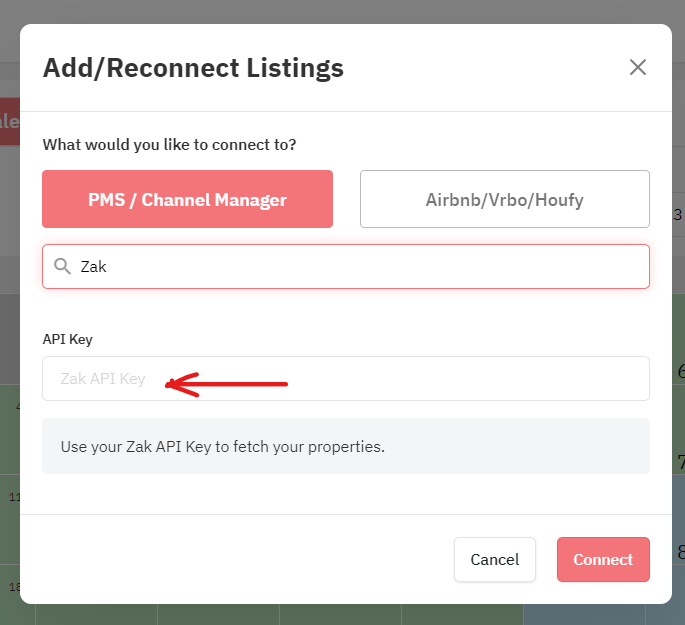Focus the search box containing Zak
685x625 pixels.
(346, 266)
